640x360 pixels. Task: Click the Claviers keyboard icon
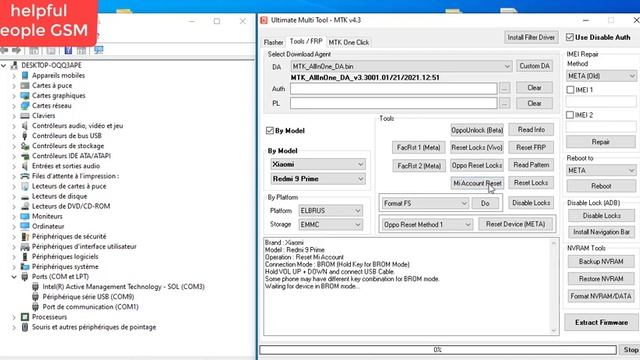tap(25, 116)
